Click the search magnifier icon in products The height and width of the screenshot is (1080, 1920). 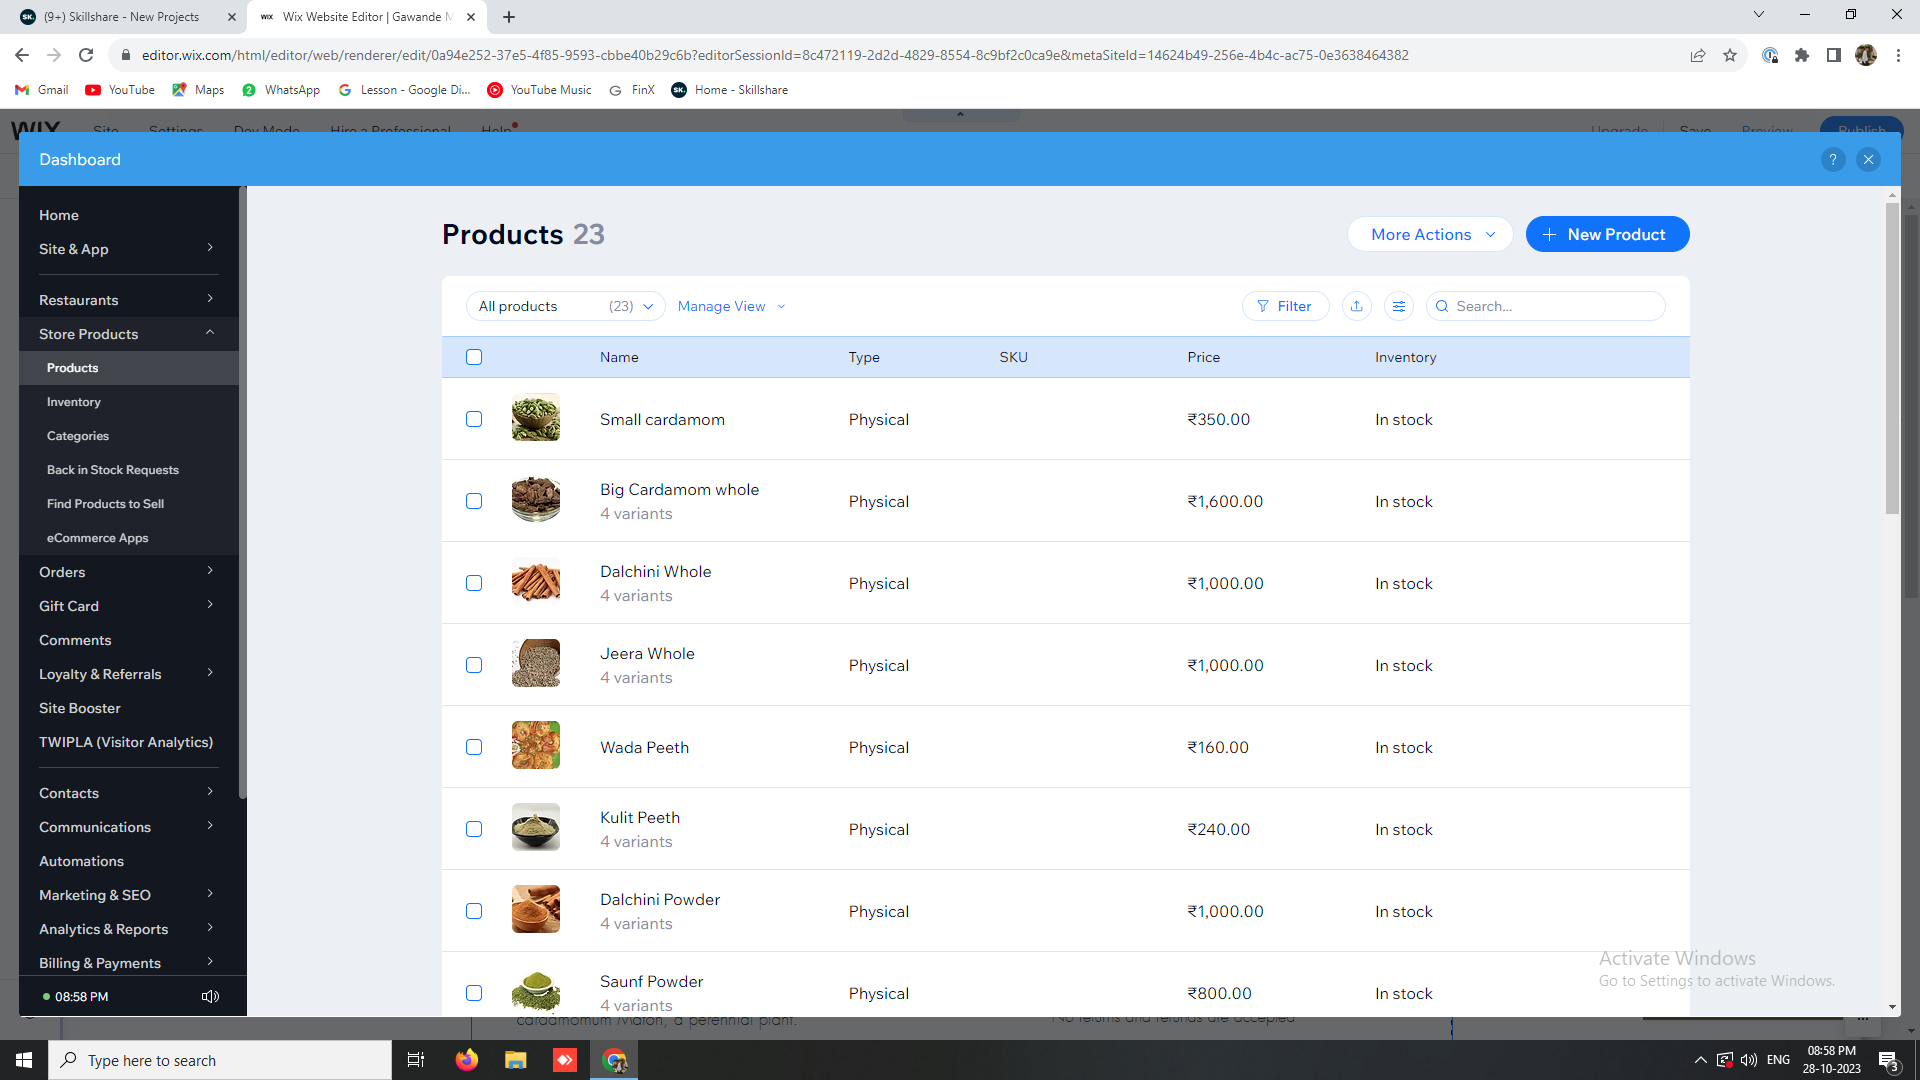tap(1442, 306)
